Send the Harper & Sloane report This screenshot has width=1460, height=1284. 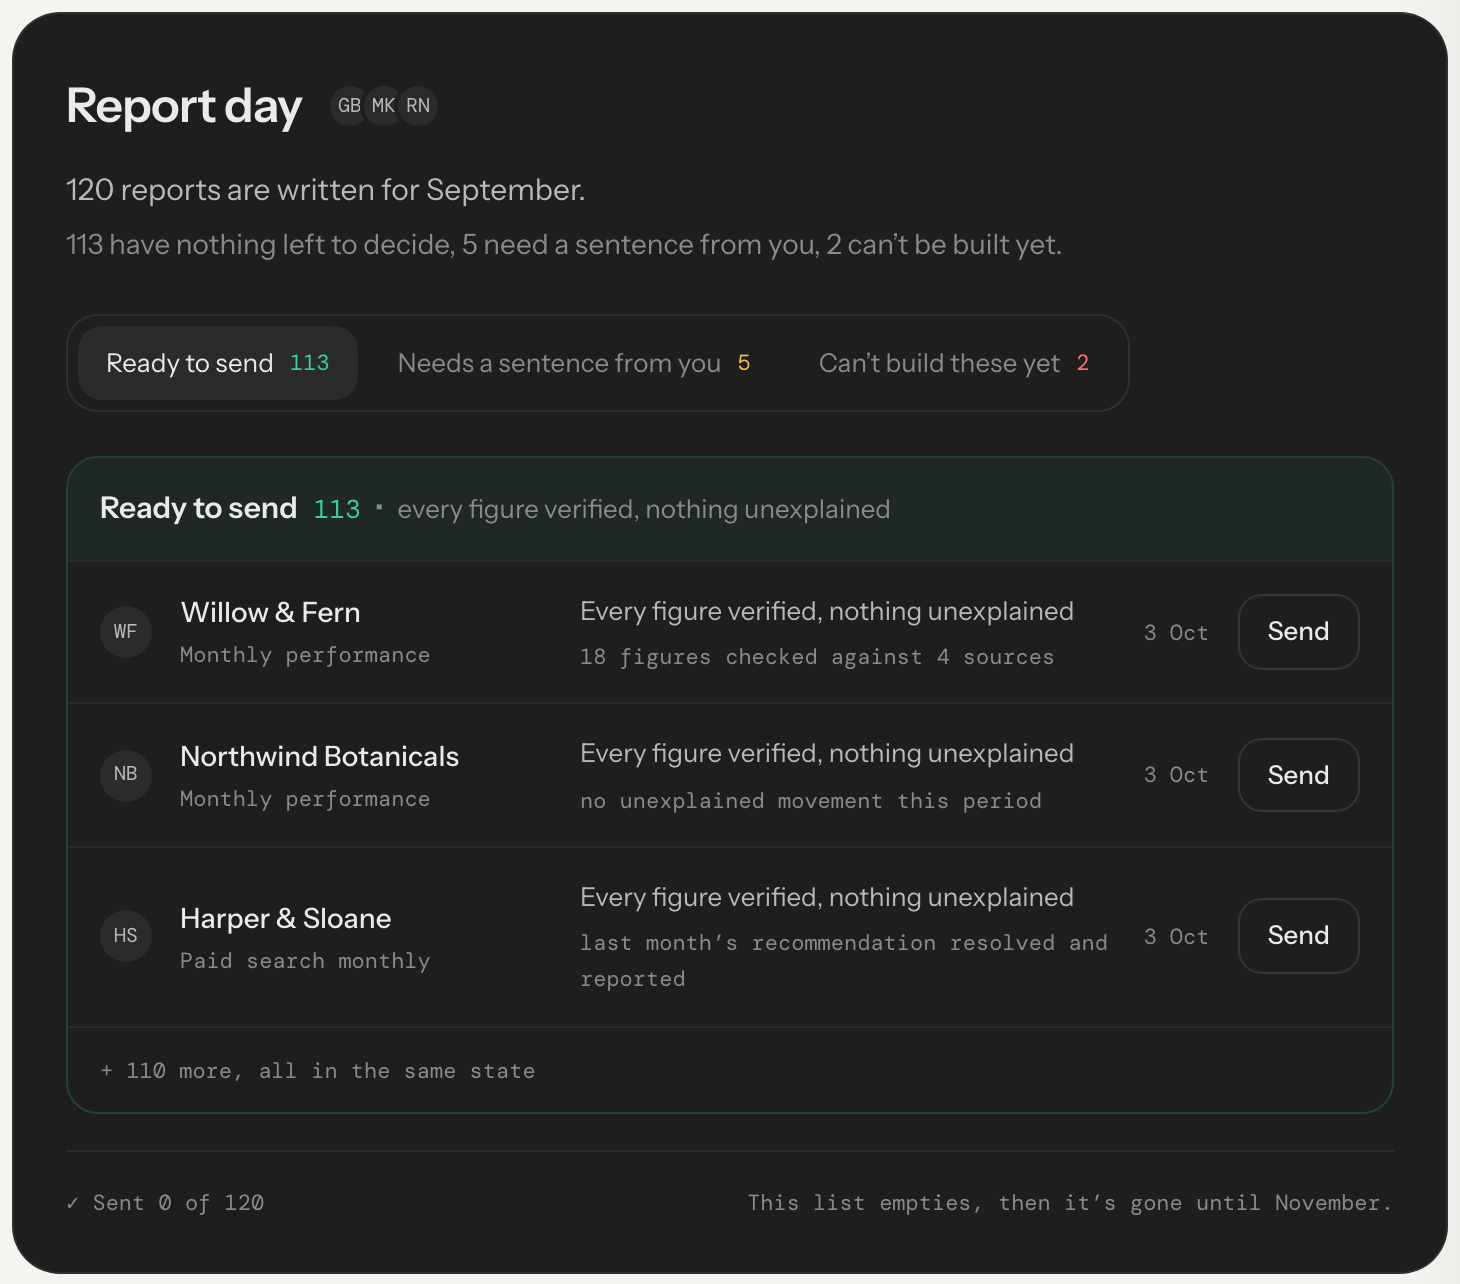pyautogui.click(x=1298, y=936)
